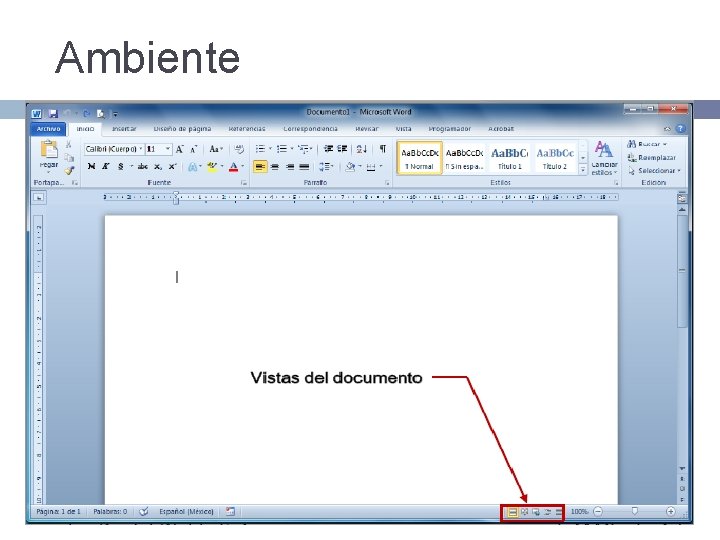Click the Cut scissors icon
The image size is (720, 540).
(68, 145)
